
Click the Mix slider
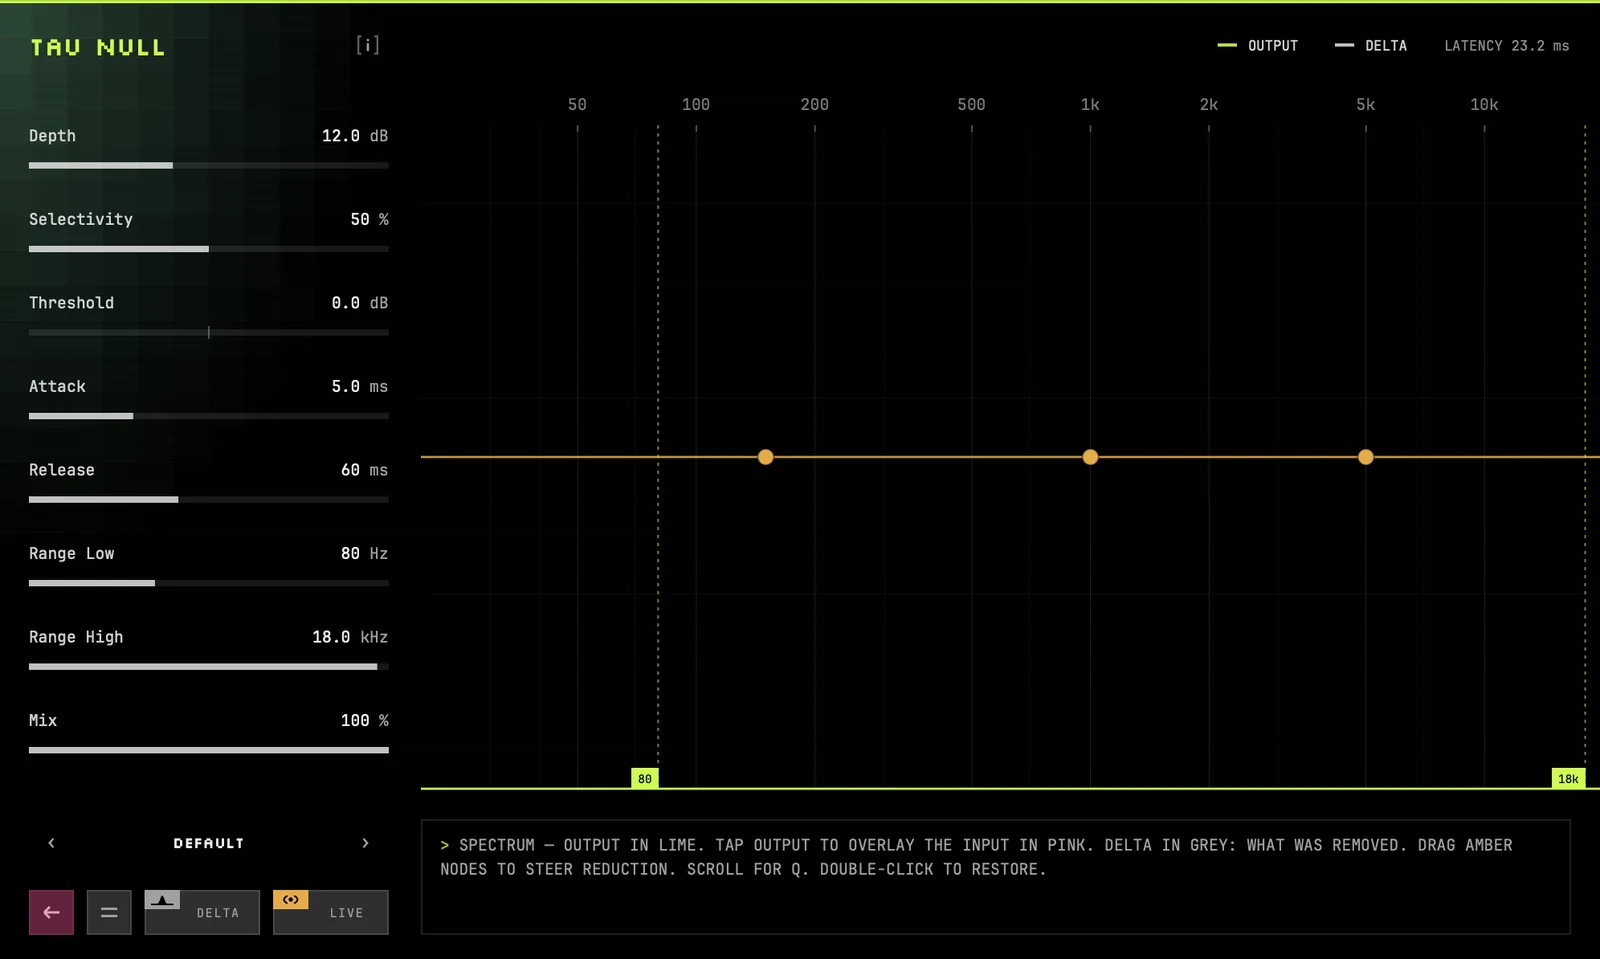point(209,750)
